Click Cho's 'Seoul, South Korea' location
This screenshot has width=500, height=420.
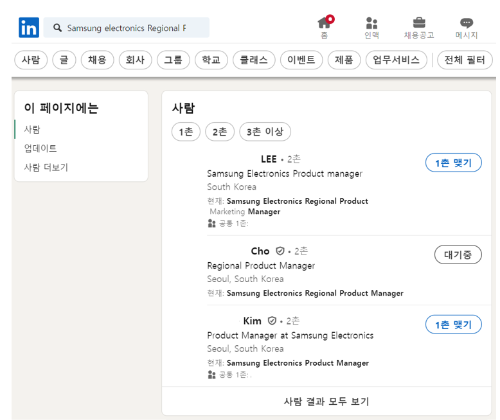pyautogui.click(x=245, y=279)
